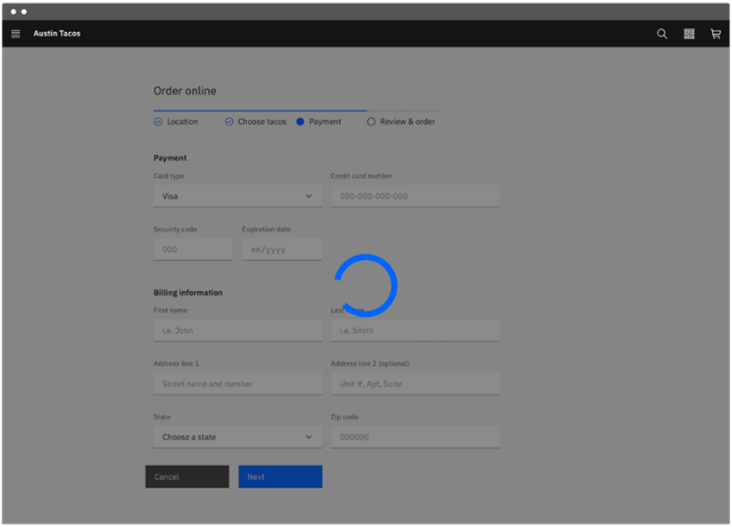Open the shopping cart icon
The height and width of the screenshot is (527, 732).
(715, 34)
